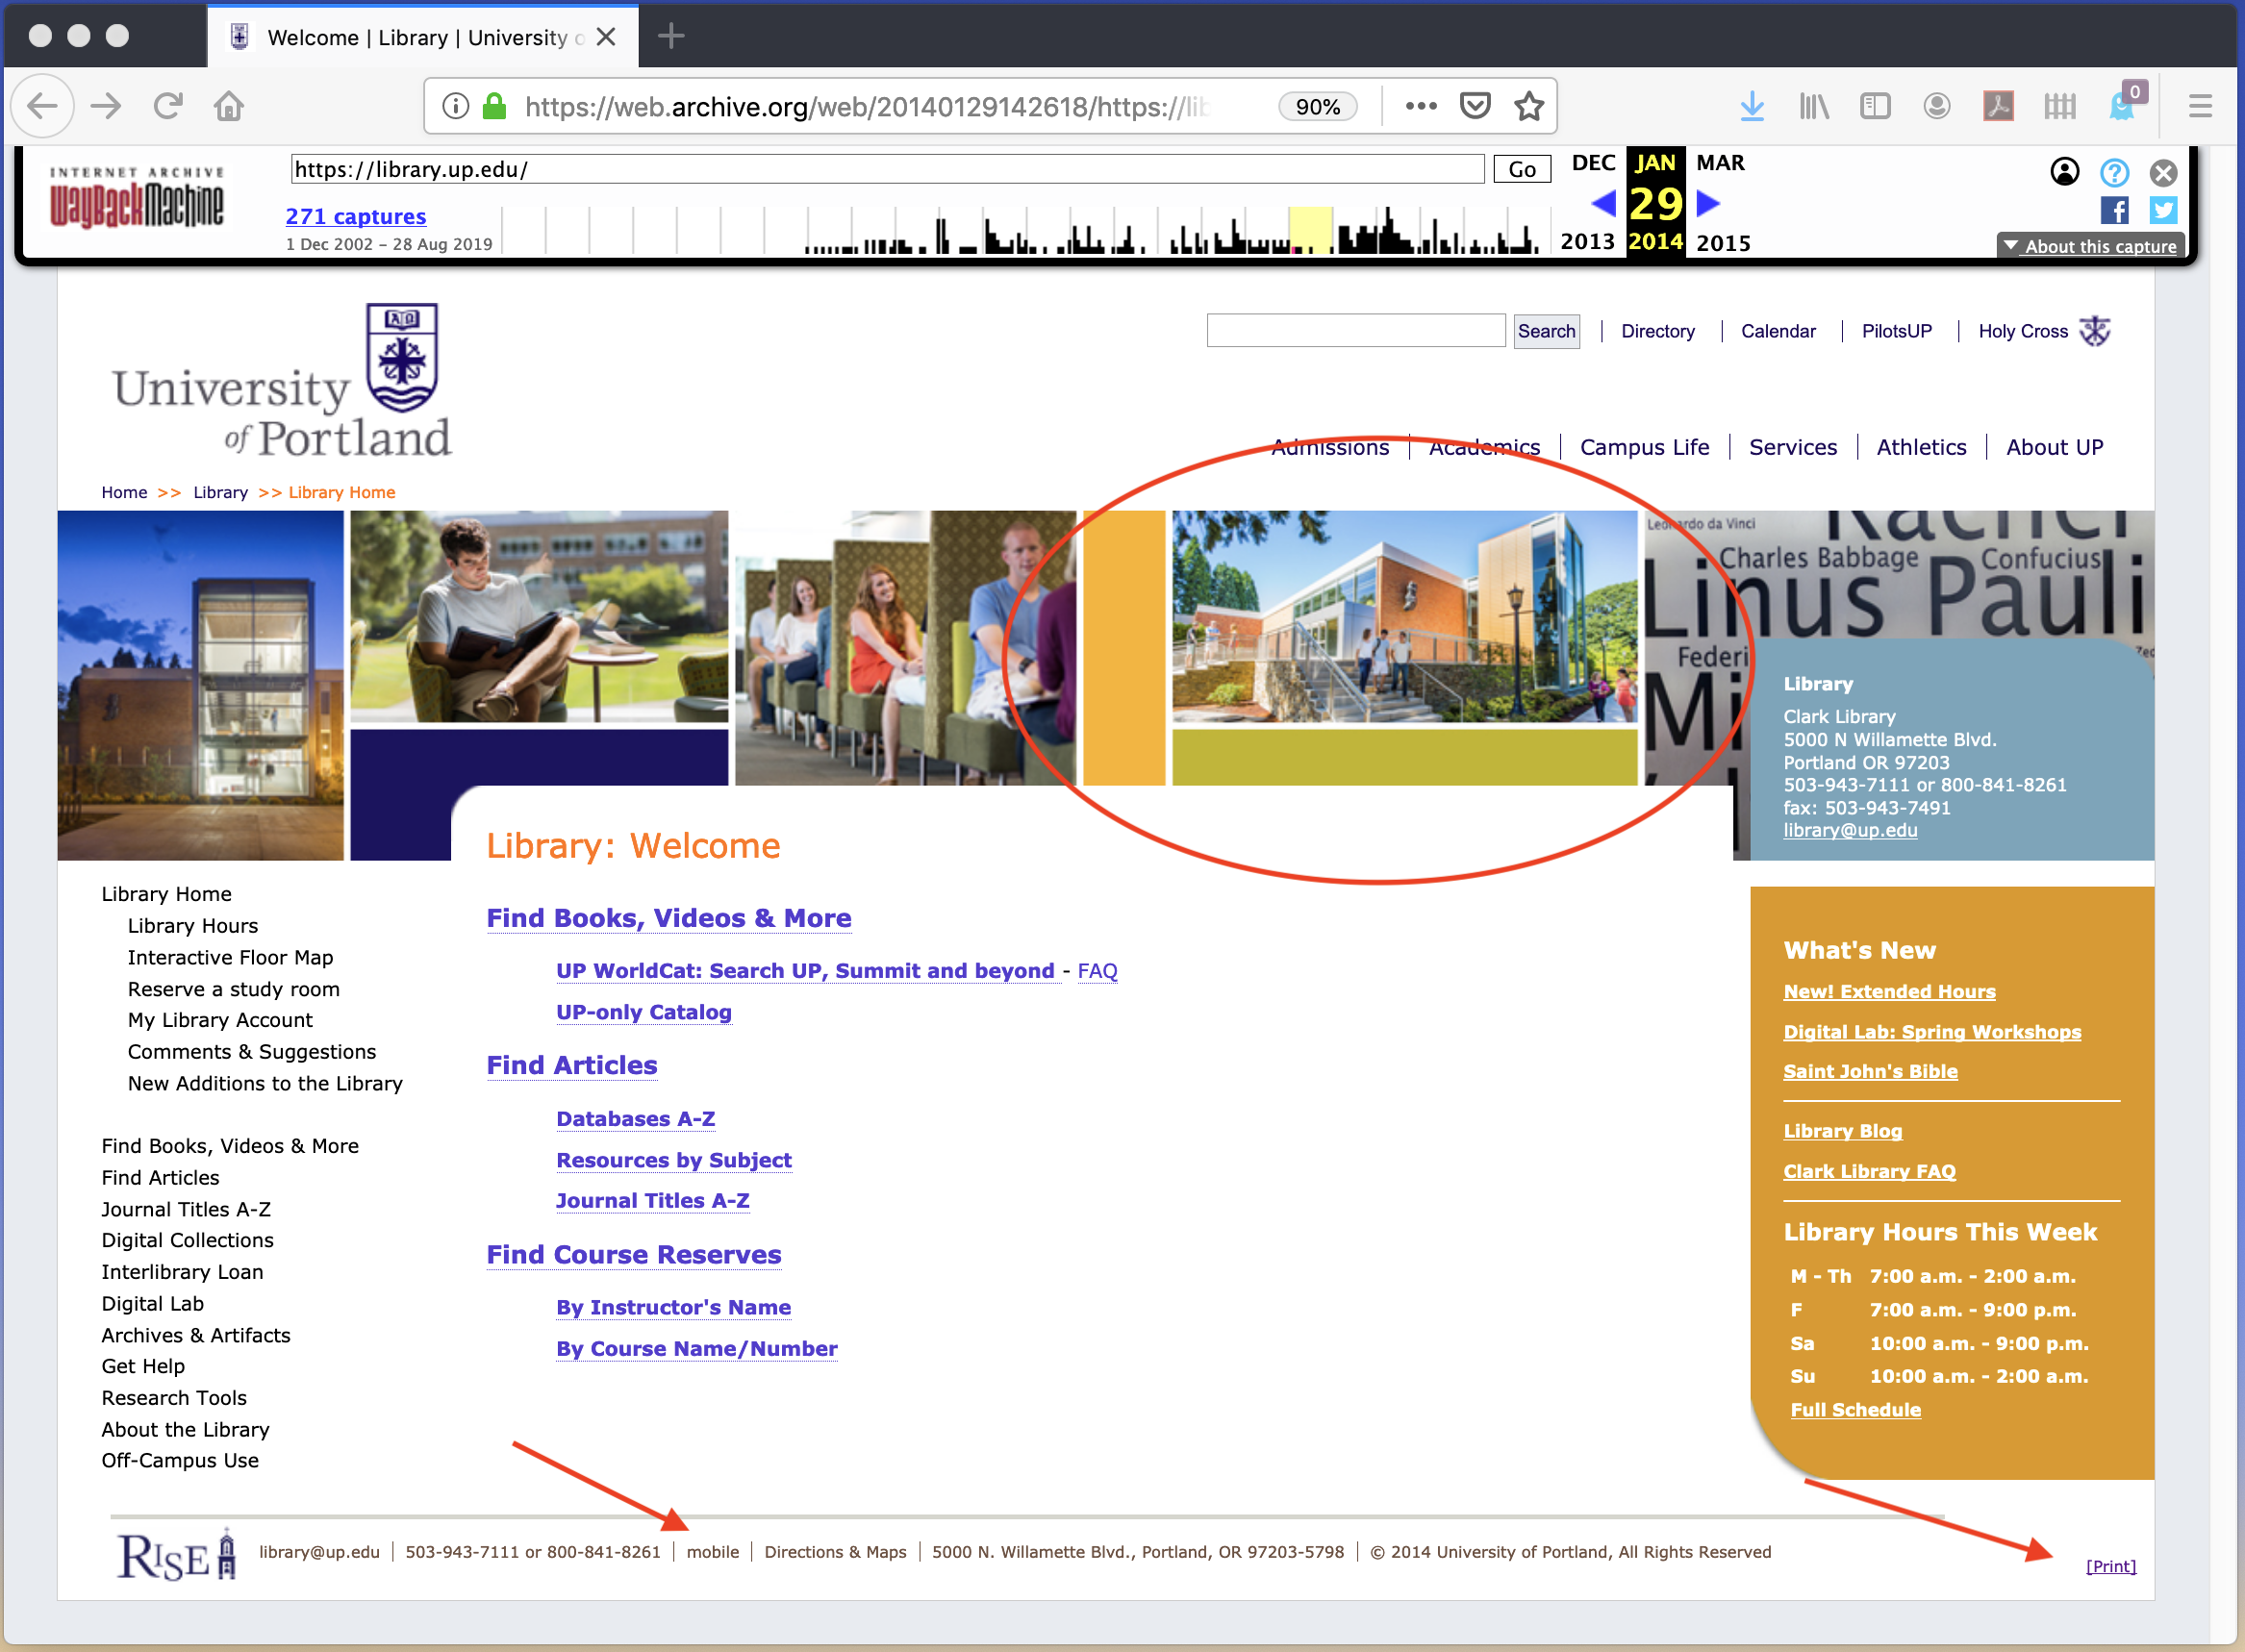Close the Wayback toolbar with X icon
Viewport: 2245px width, 1652px height.
pyautogui.click(x=2163, y=173)
